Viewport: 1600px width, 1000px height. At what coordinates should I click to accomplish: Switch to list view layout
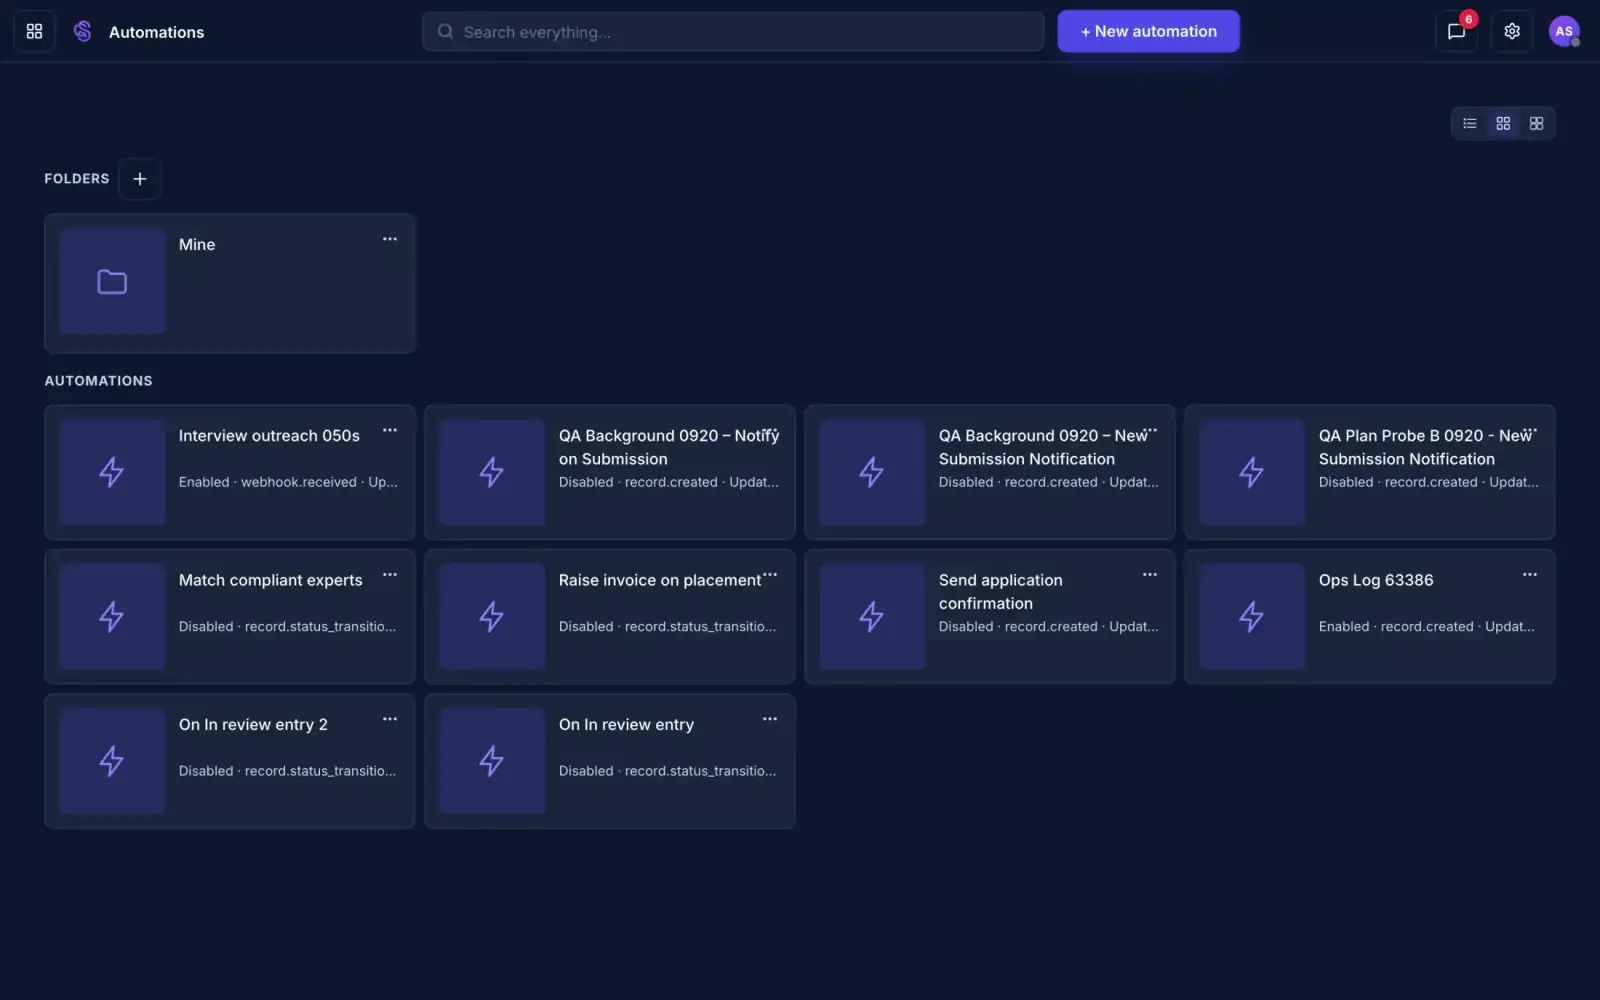1470,123
